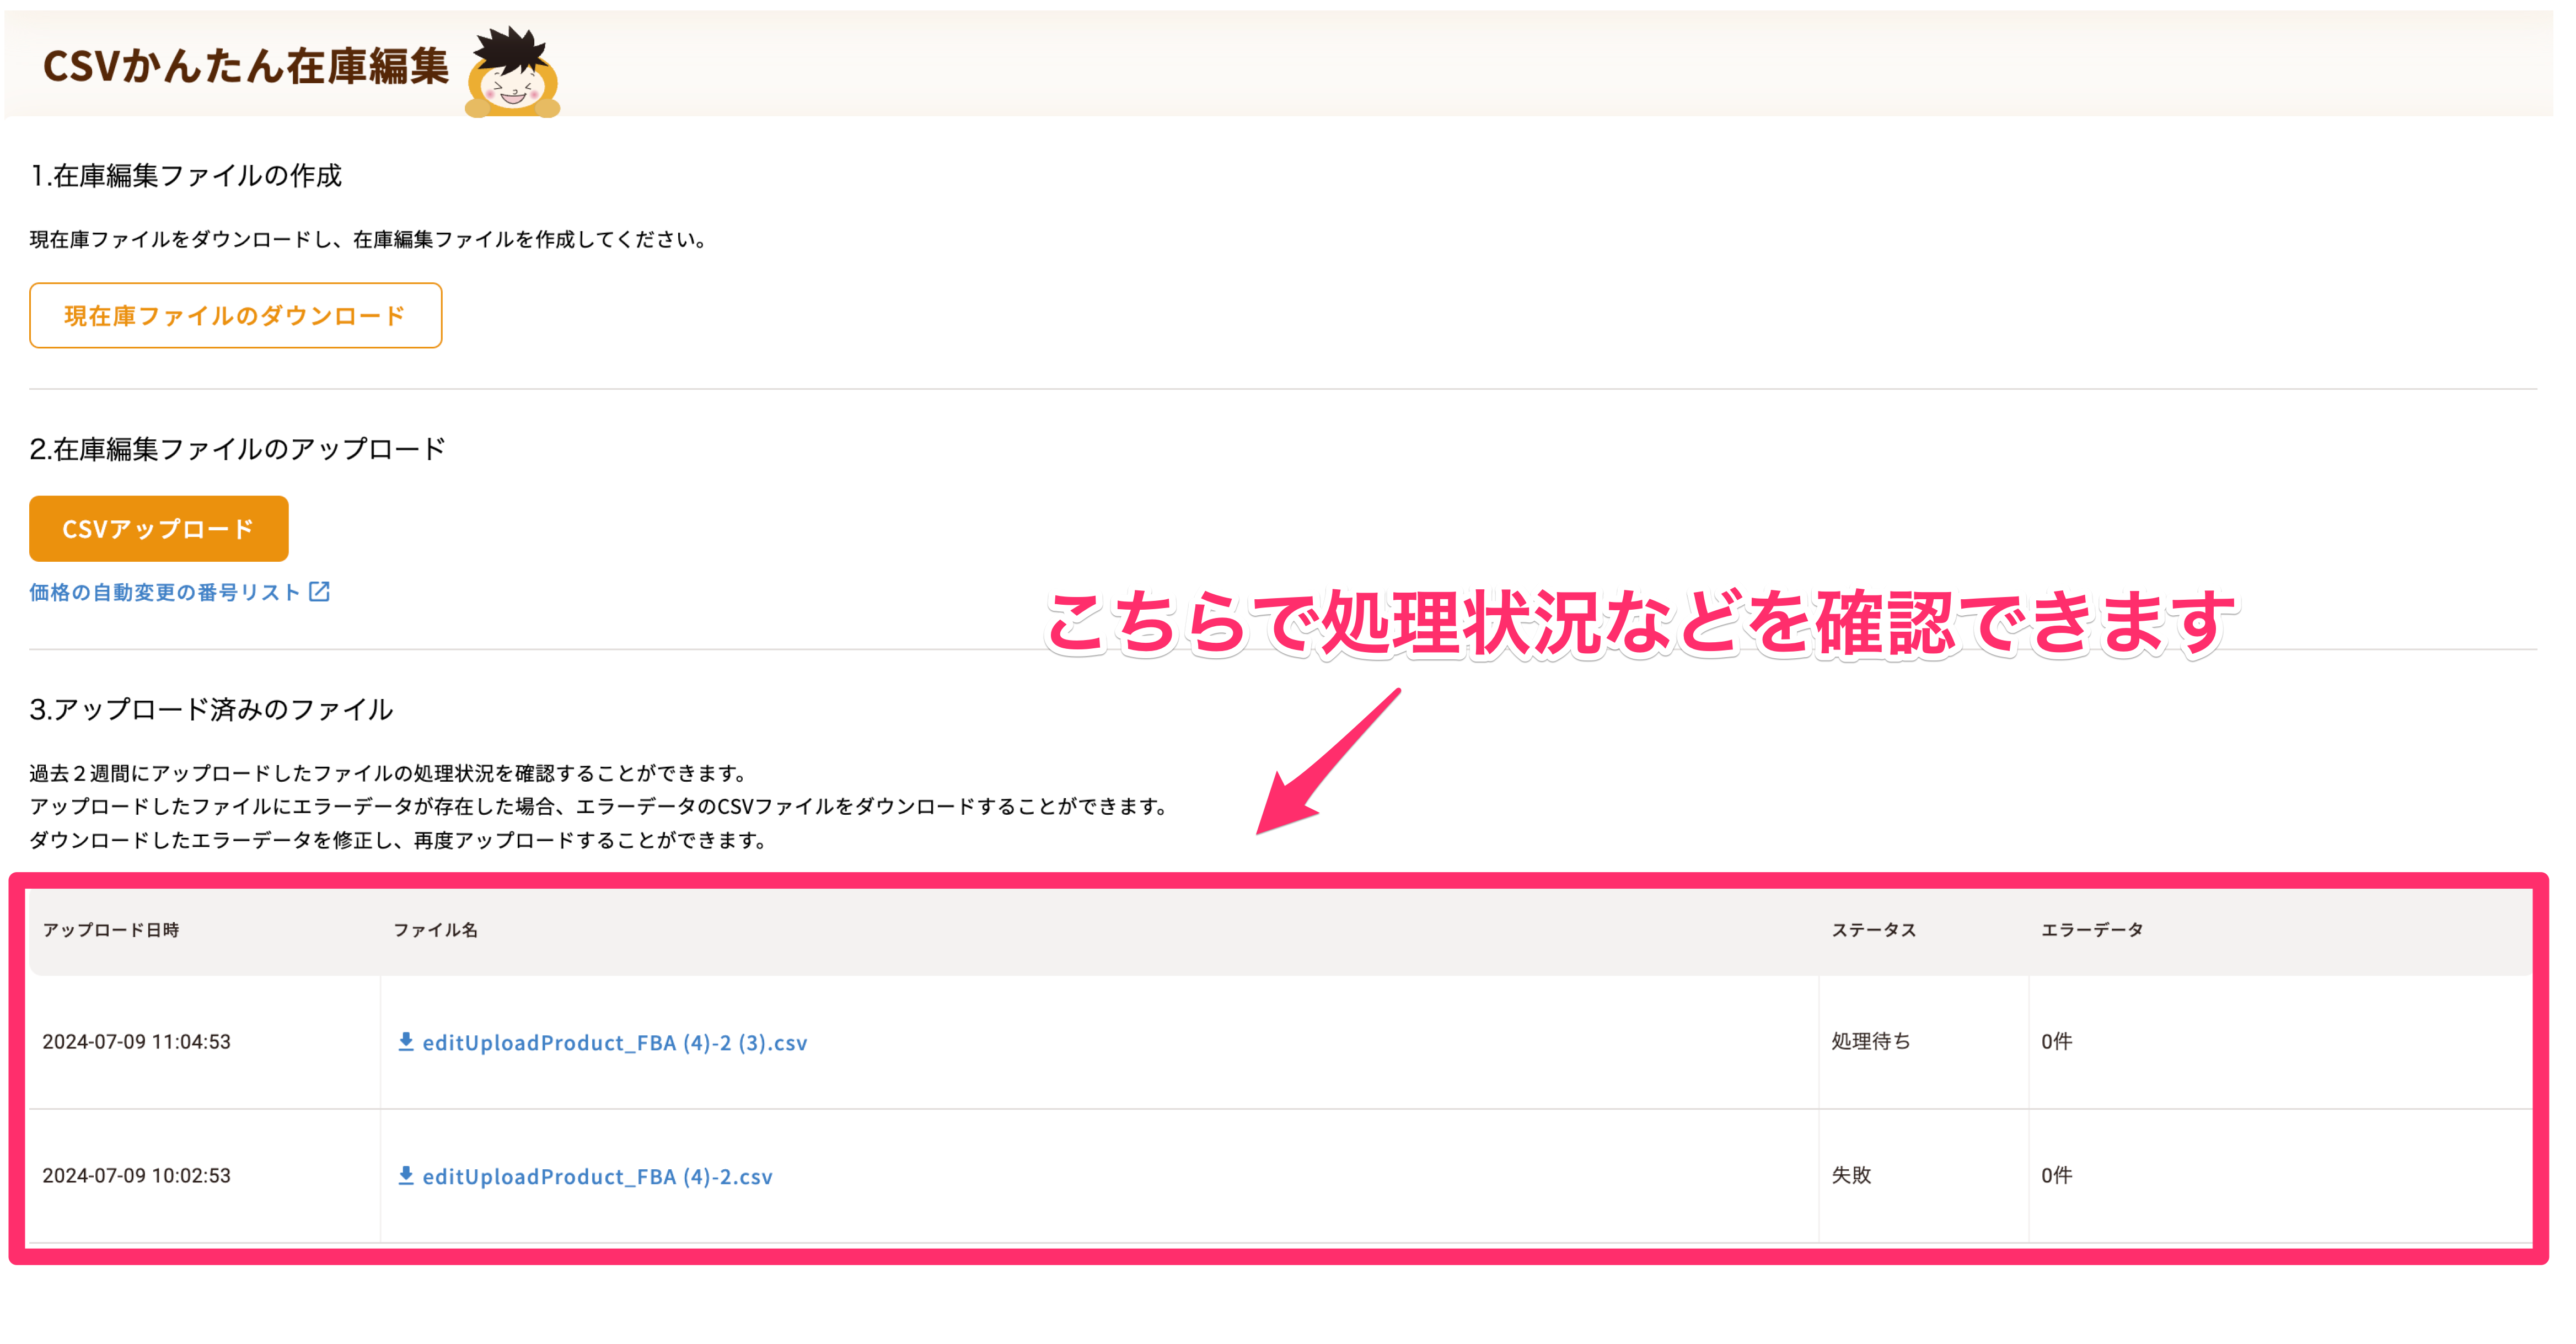The height and width of the screenshot is (1344, 2576).
Task: Download editUploadProduct_FBA (4)-2 (3).csv file link
Action: coord(614,1043)
